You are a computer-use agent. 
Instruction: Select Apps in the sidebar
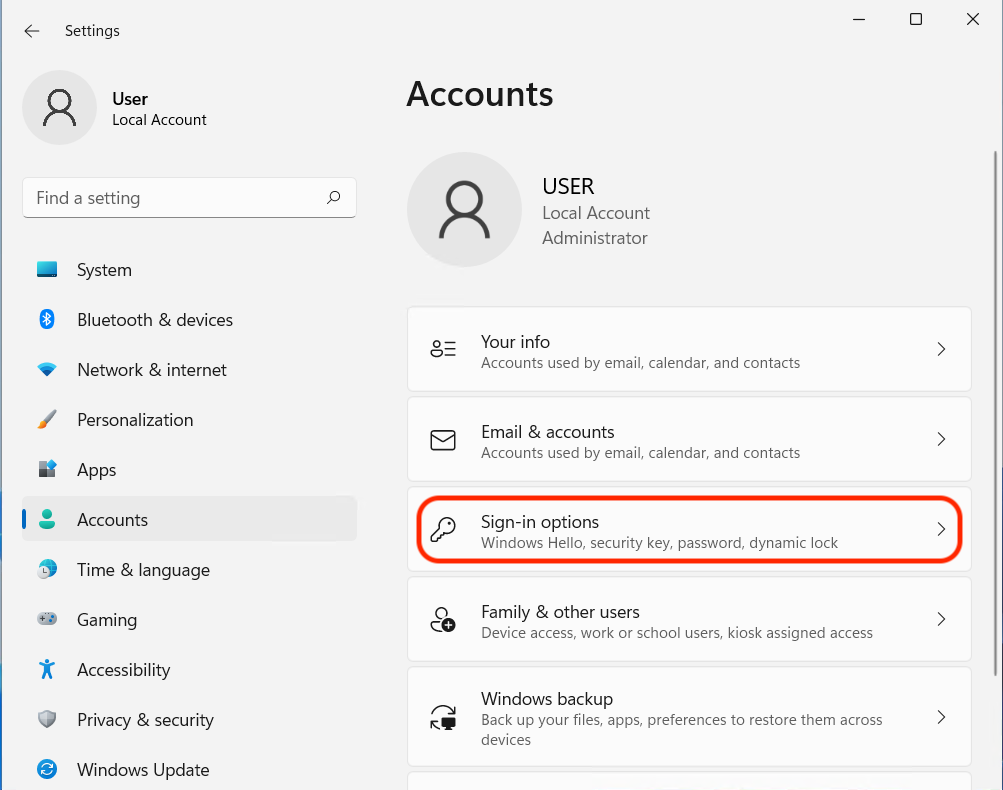[97, 470]
